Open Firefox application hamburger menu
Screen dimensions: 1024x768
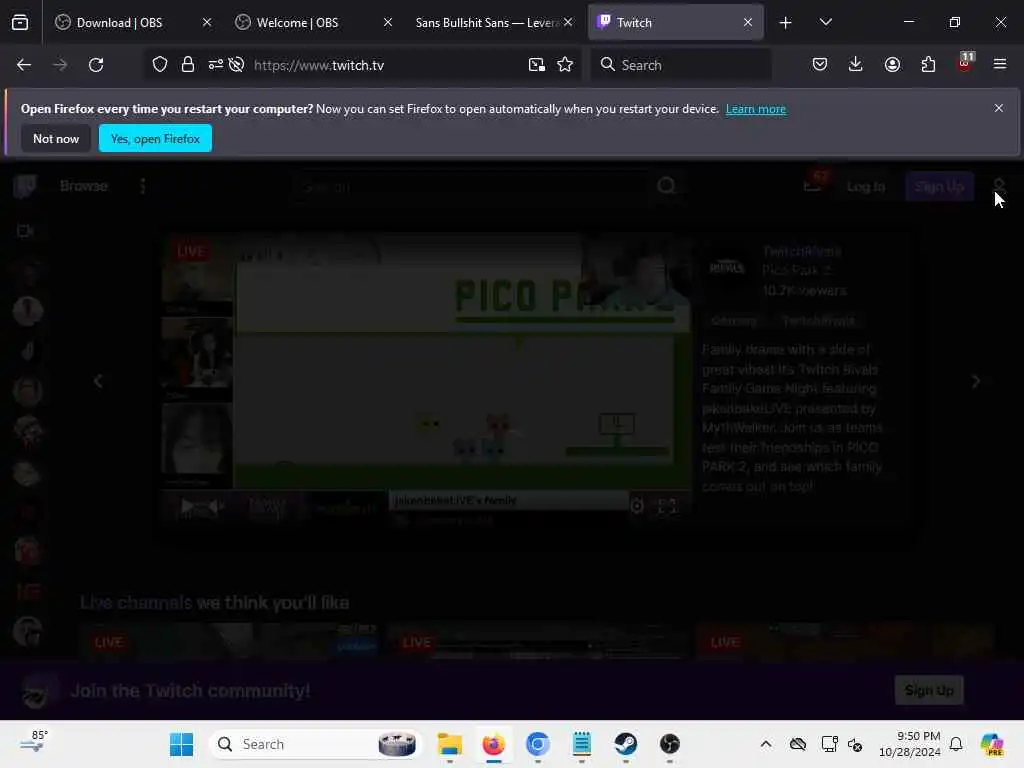pos(1000,64)
